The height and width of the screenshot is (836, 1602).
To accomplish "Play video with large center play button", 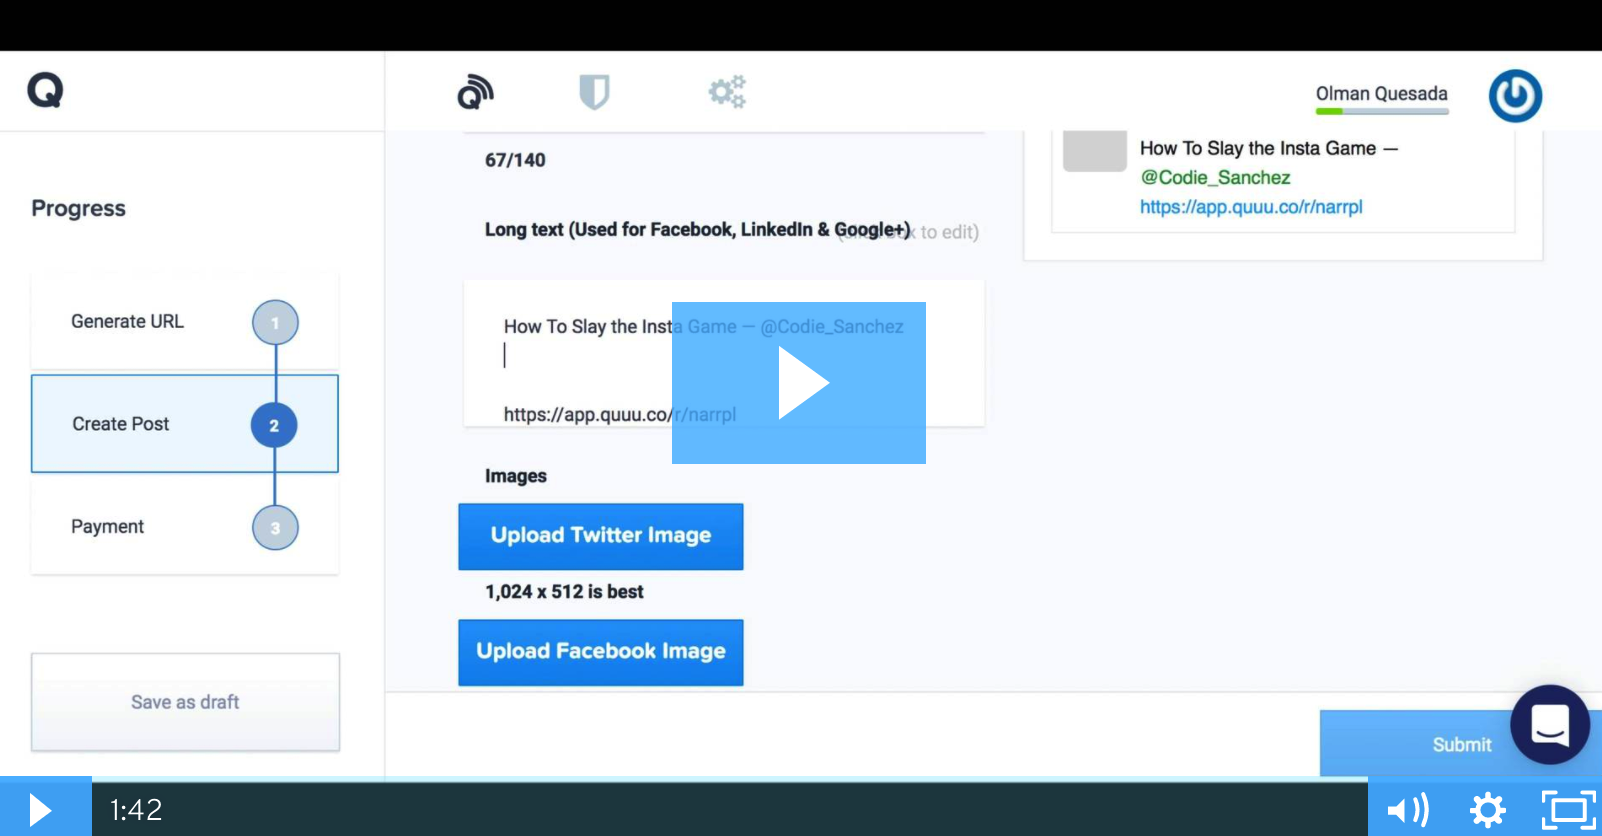I will (799, 383).
